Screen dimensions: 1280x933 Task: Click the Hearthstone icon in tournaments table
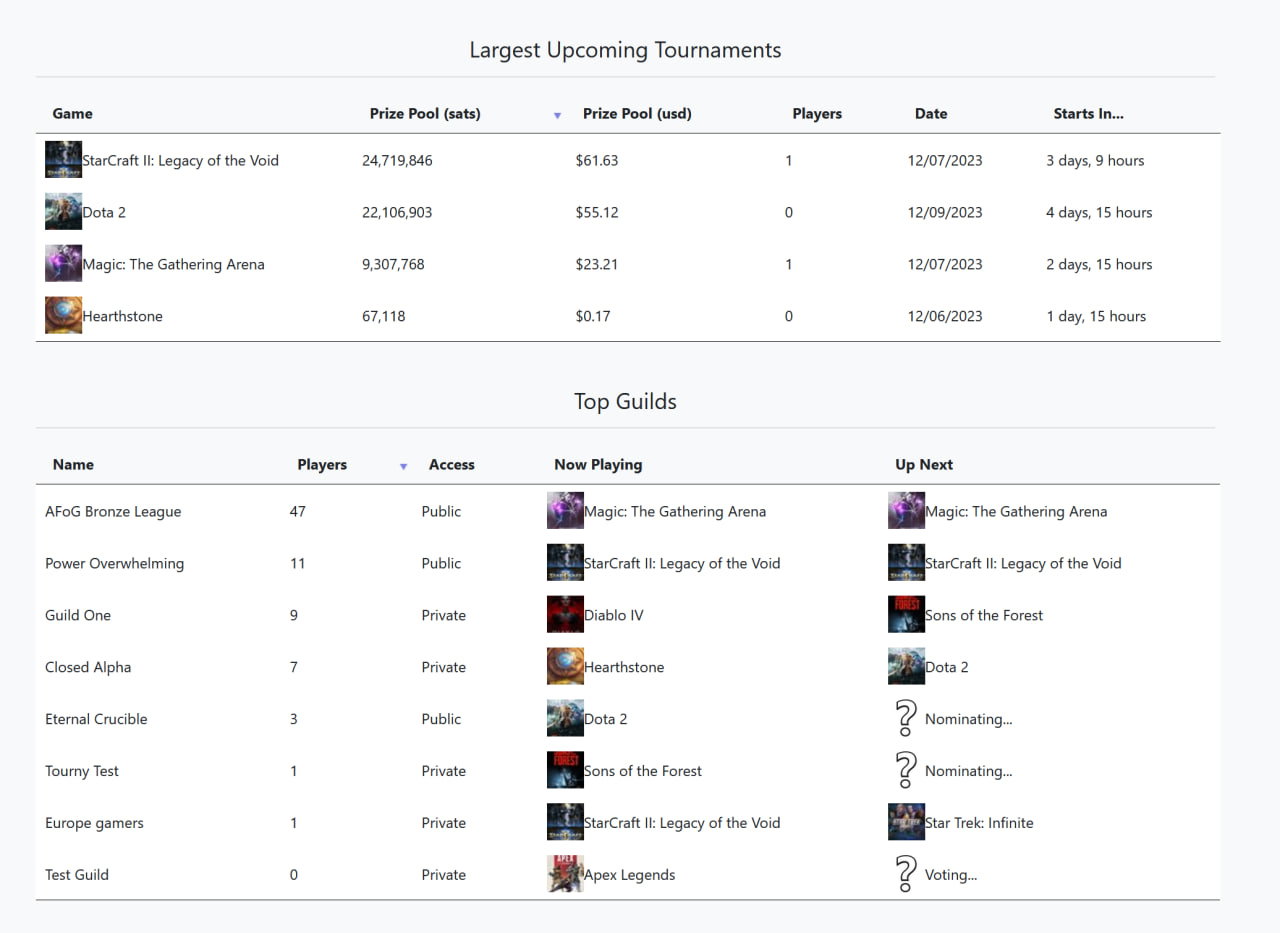click(63, 315)
